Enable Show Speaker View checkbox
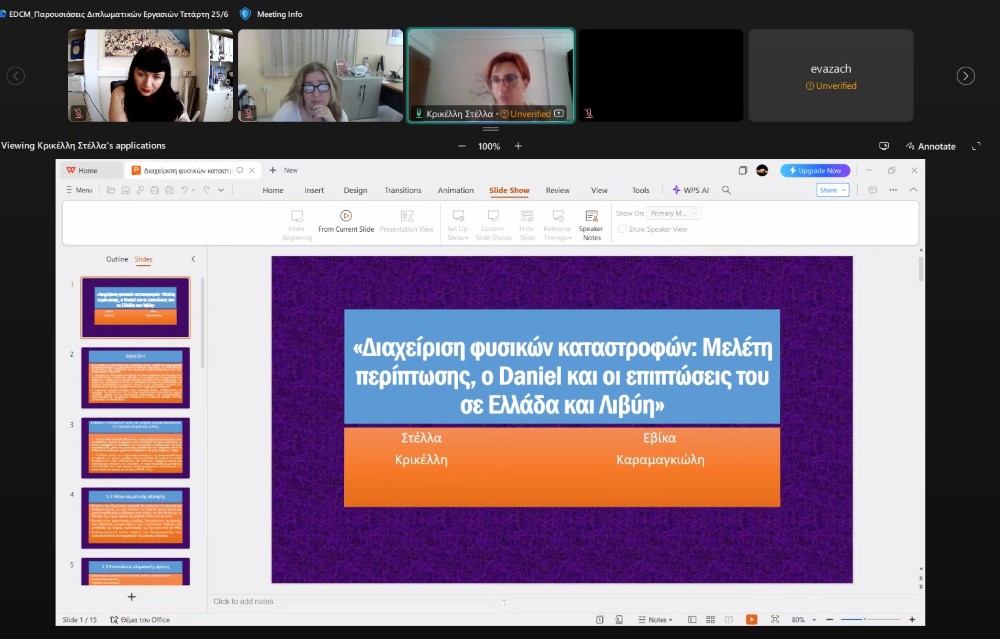 click(622, 229)
